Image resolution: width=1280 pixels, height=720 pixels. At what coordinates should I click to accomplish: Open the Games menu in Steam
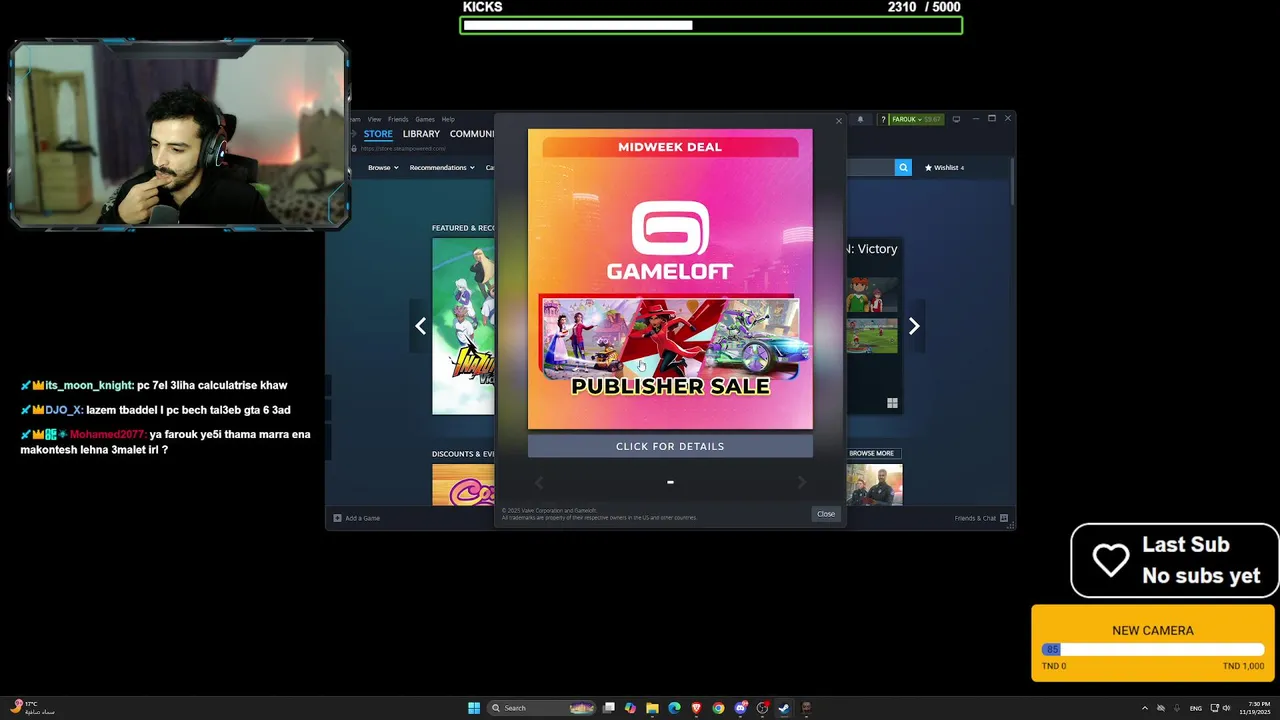[425, 119]
